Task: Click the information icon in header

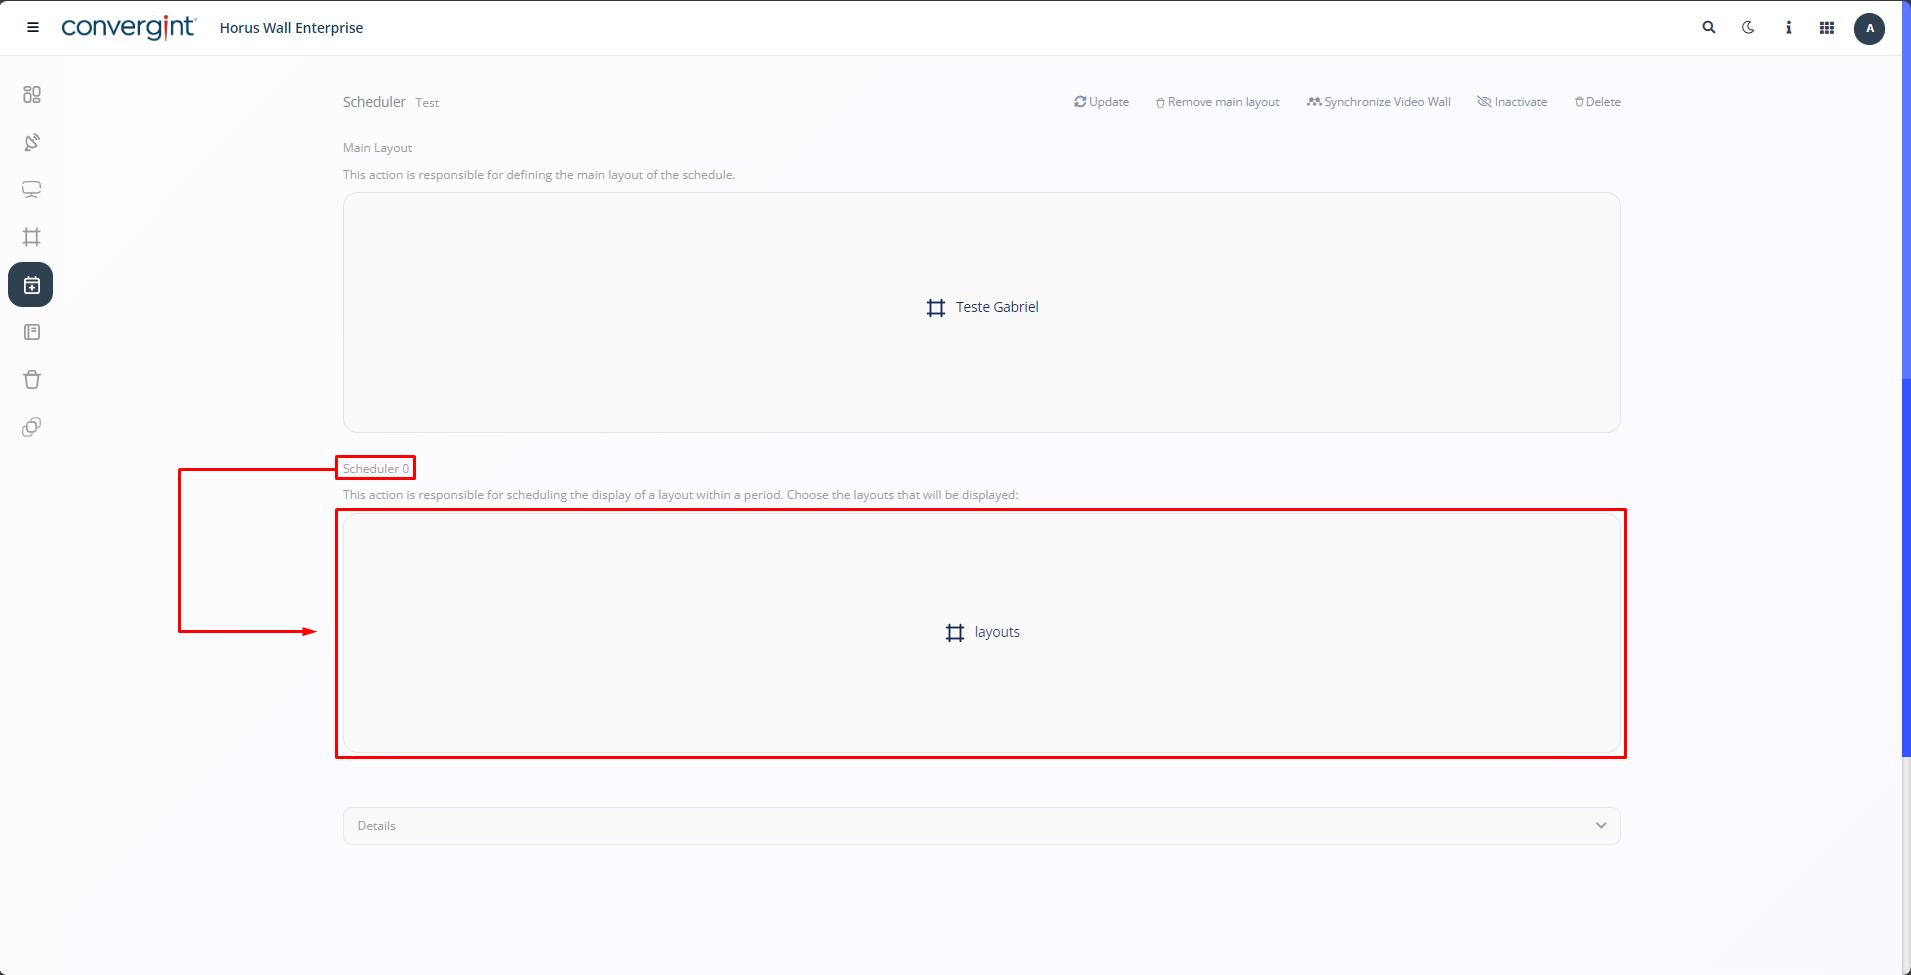Action: [x=1788, y=28]
